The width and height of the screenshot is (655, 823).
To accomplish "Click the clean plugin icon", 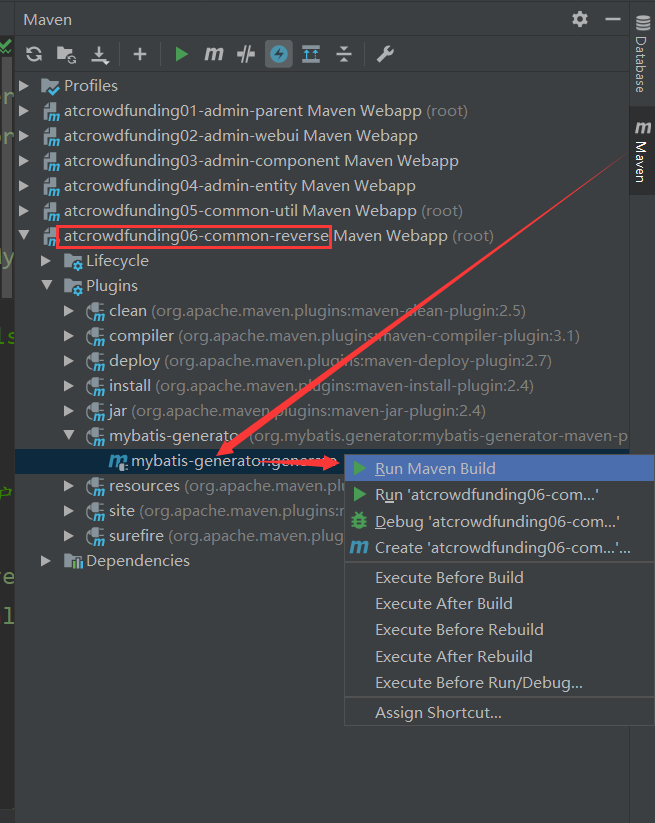I will tap(96, 312).
